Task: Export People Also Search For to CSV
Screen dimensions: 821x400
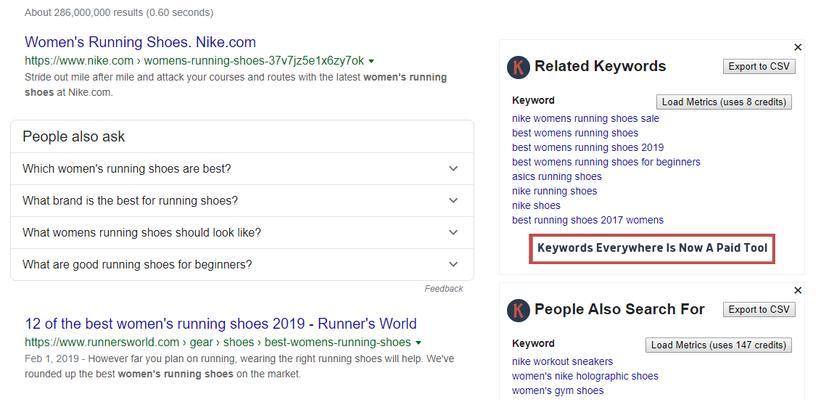Action: 758,310
